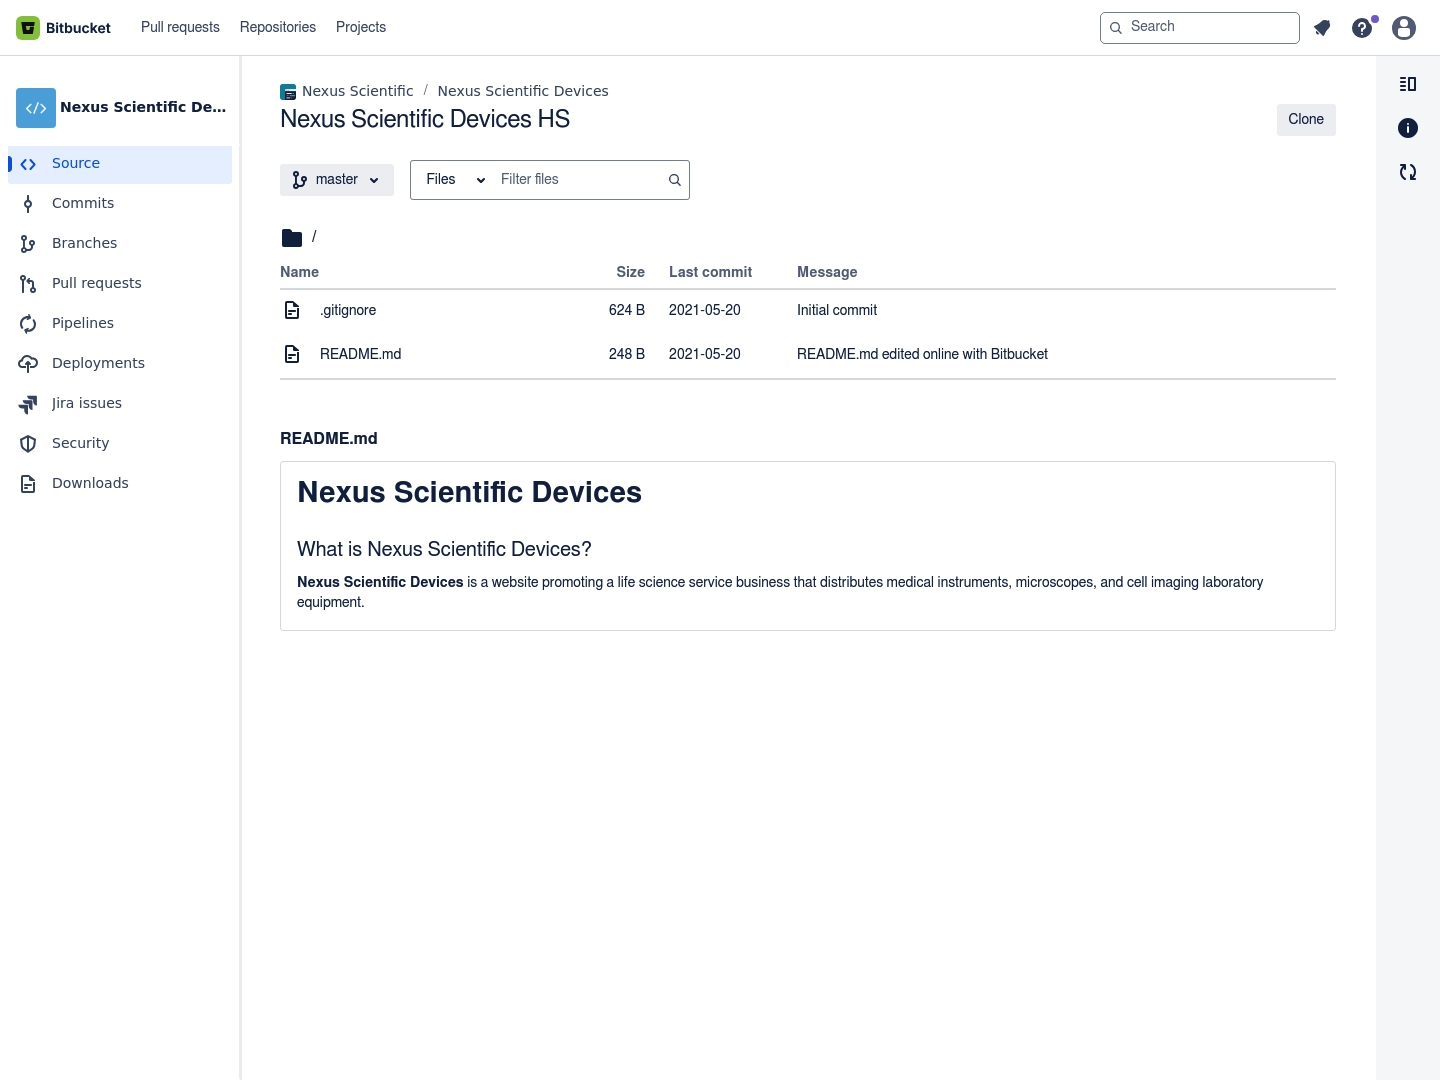Click the sidebar resize divider handle
Screen dimensions: 1440x1080
(240, 568)
